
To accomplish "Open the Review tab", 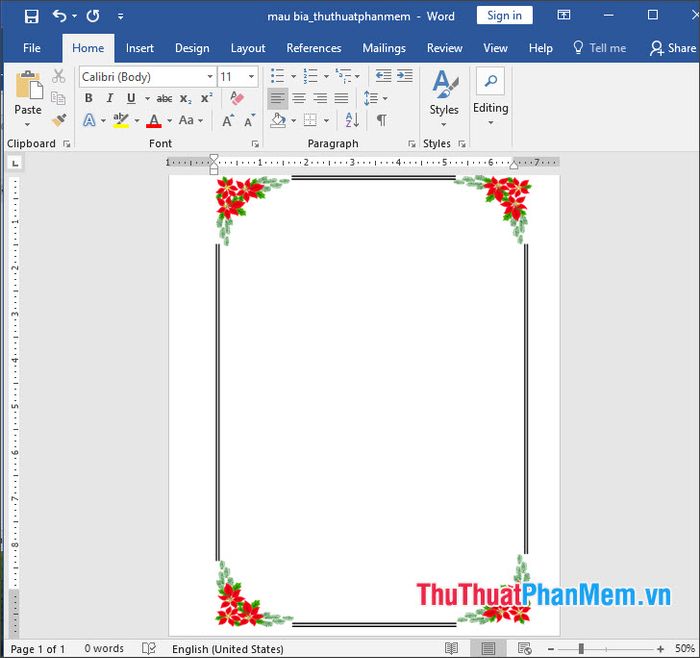I will point(444,48).
